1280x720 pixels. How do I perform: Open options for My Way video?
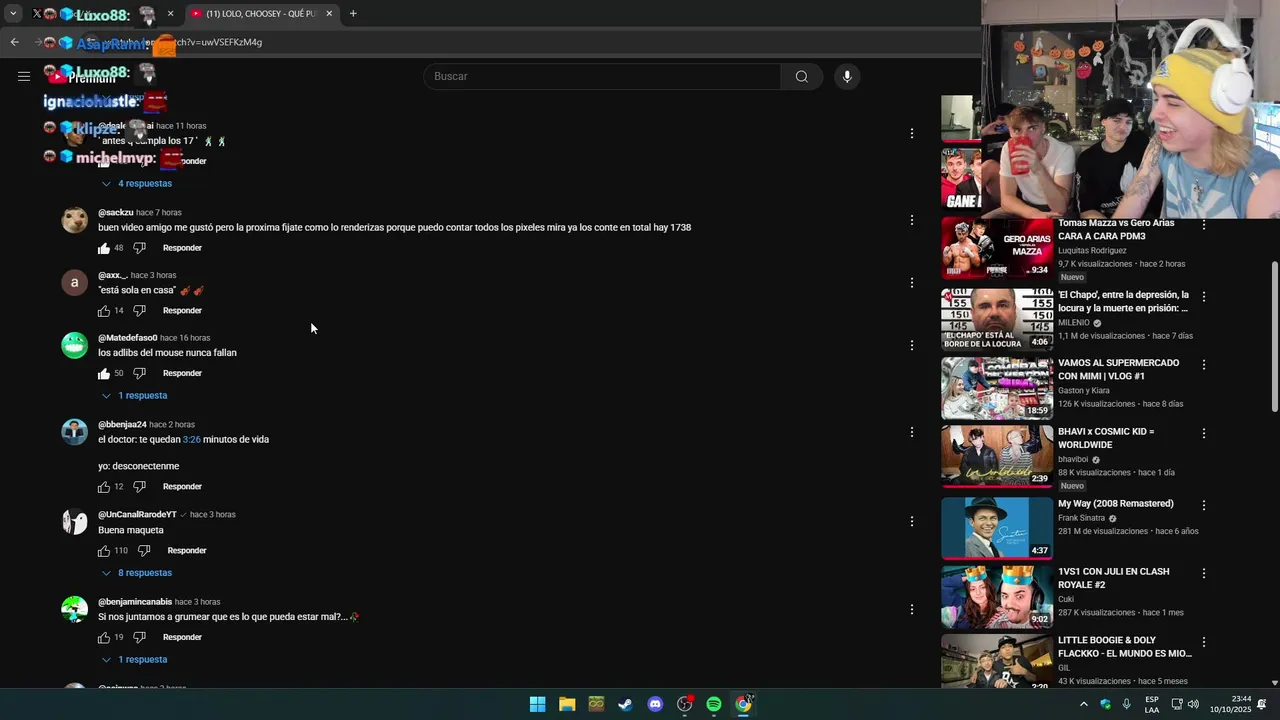pyautogui.click(x=1204, y=506)
